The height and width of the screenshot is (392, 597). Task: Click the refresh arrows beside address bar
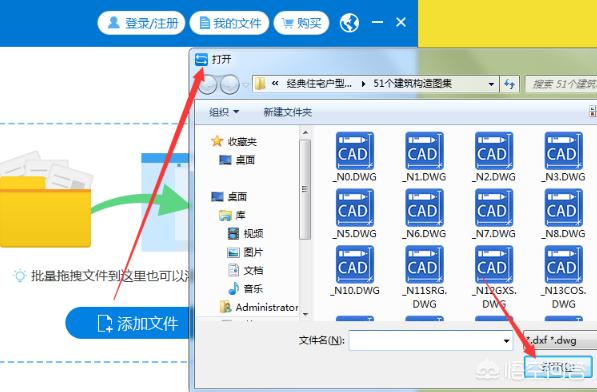click(x=509, y=84)
